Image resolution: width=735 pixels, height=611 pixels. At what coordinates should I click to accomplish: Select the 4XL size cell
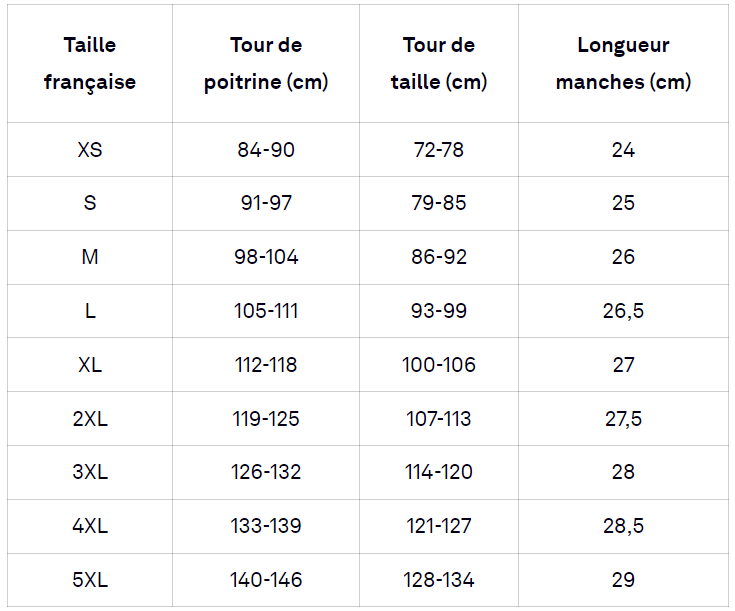click(90, 526)
